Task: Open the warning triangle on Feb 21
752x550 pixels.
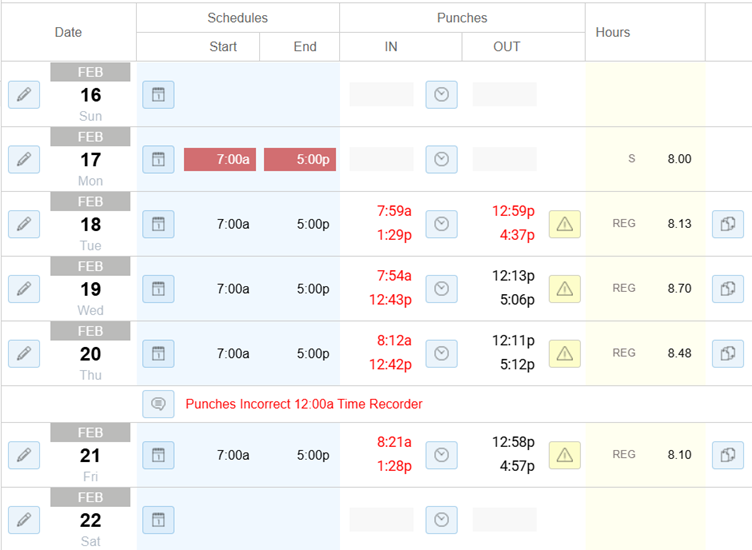Action: 564,455
